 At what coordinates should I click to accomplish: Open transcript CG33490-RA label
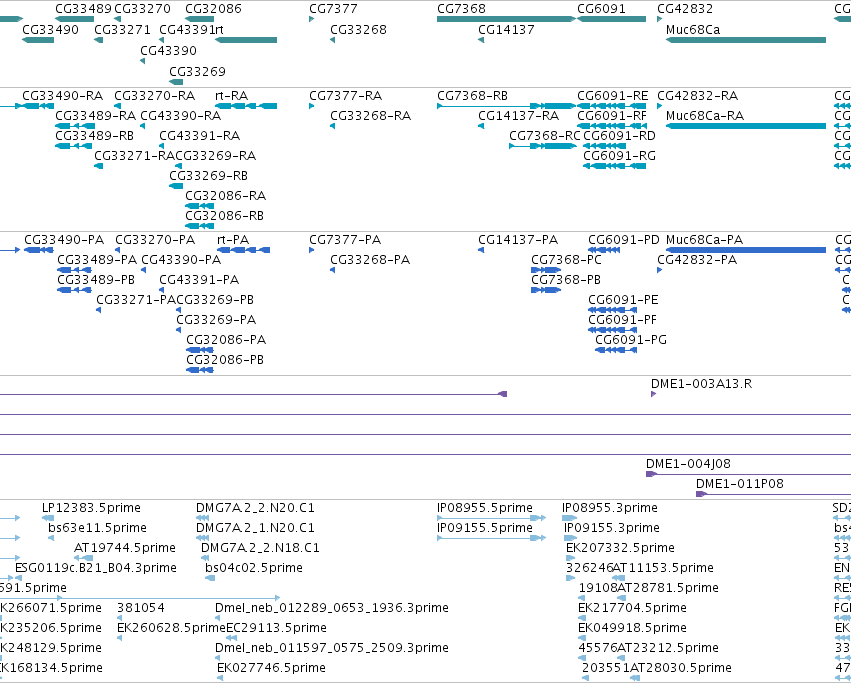pos(62,96)
